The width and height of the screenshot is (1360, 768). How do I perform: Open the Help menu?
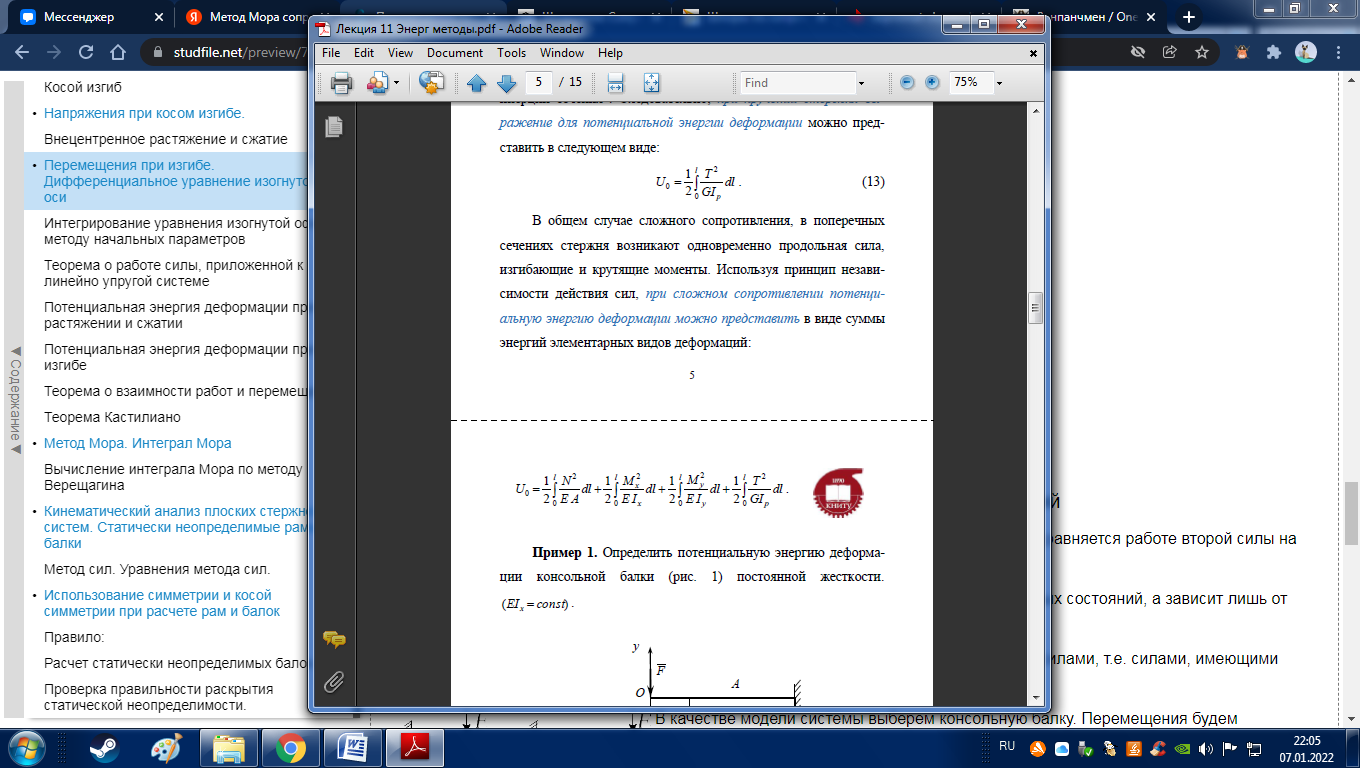(x=610, y=53)
